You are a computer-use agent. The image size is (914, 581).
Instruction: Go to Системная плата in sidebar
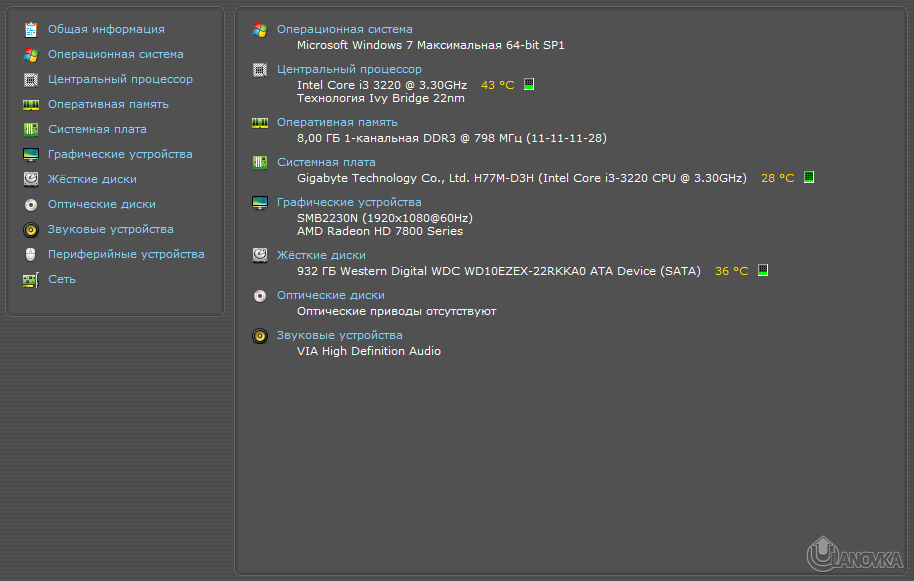coord(97,129)
